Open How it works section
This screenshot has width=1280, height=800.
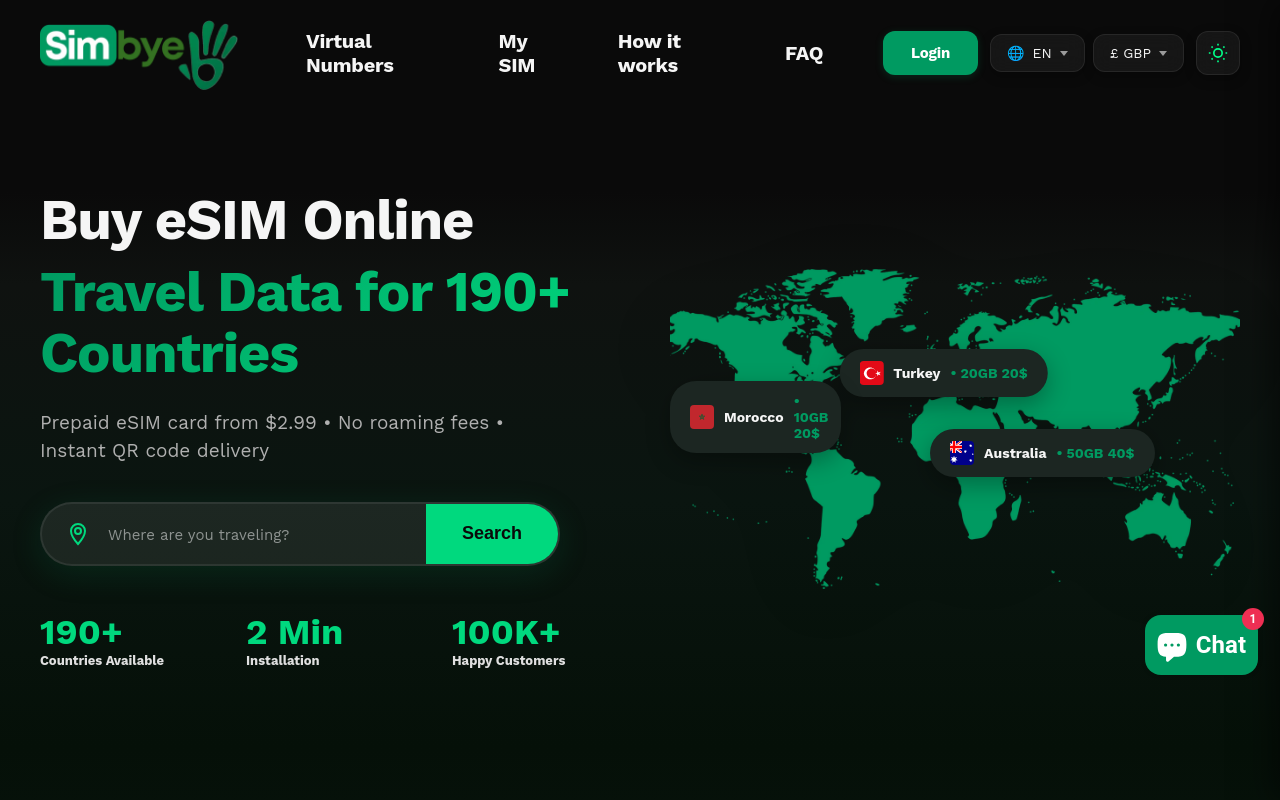click(x=649, y=53)
